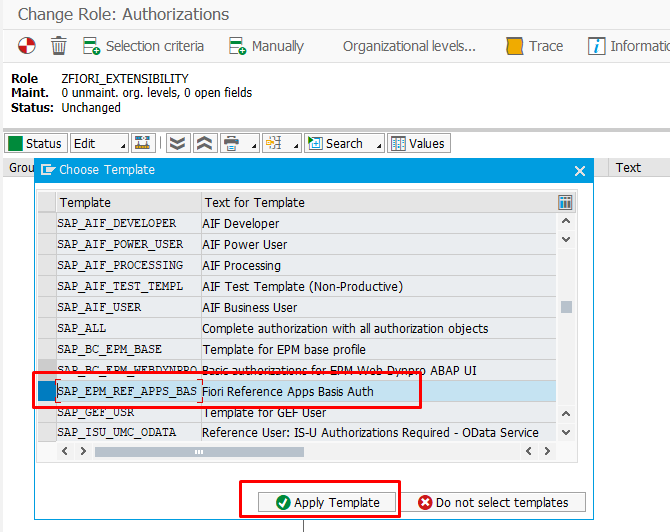
Task: Click vertical scrollbar thumb of template list
Action: pos(566,307)
